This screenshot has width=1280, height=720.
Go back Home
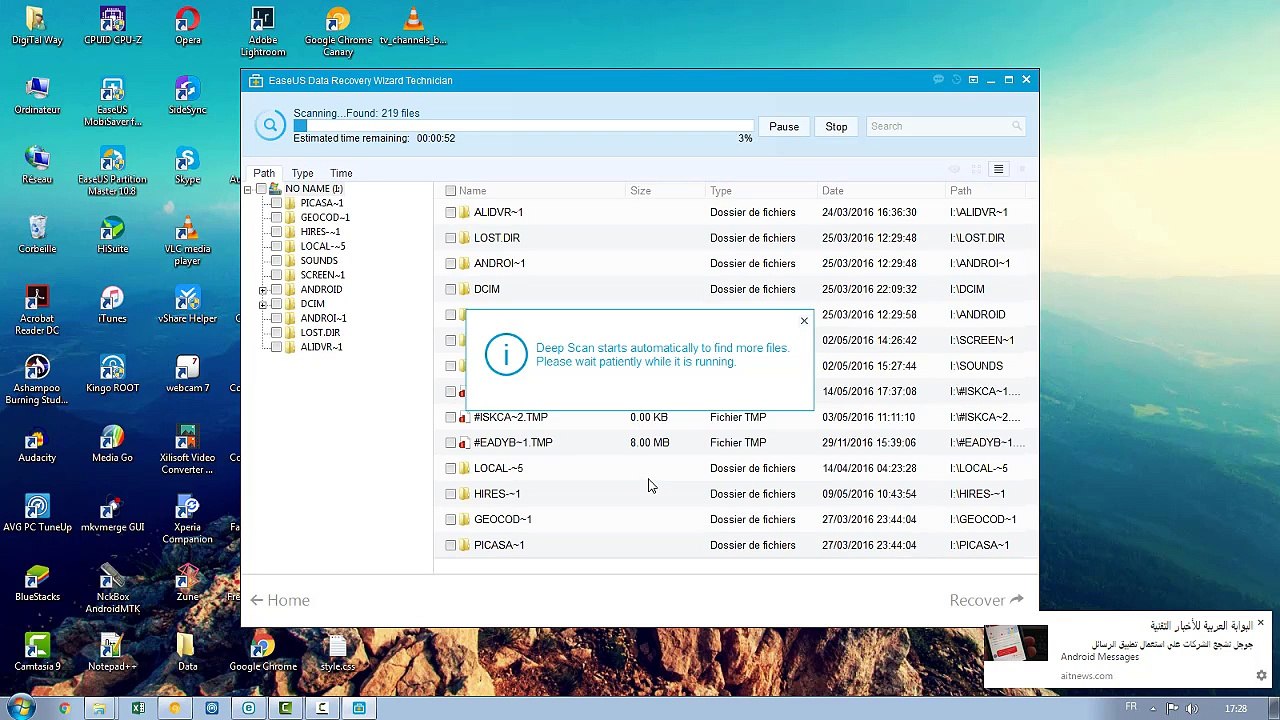(280, 600)
